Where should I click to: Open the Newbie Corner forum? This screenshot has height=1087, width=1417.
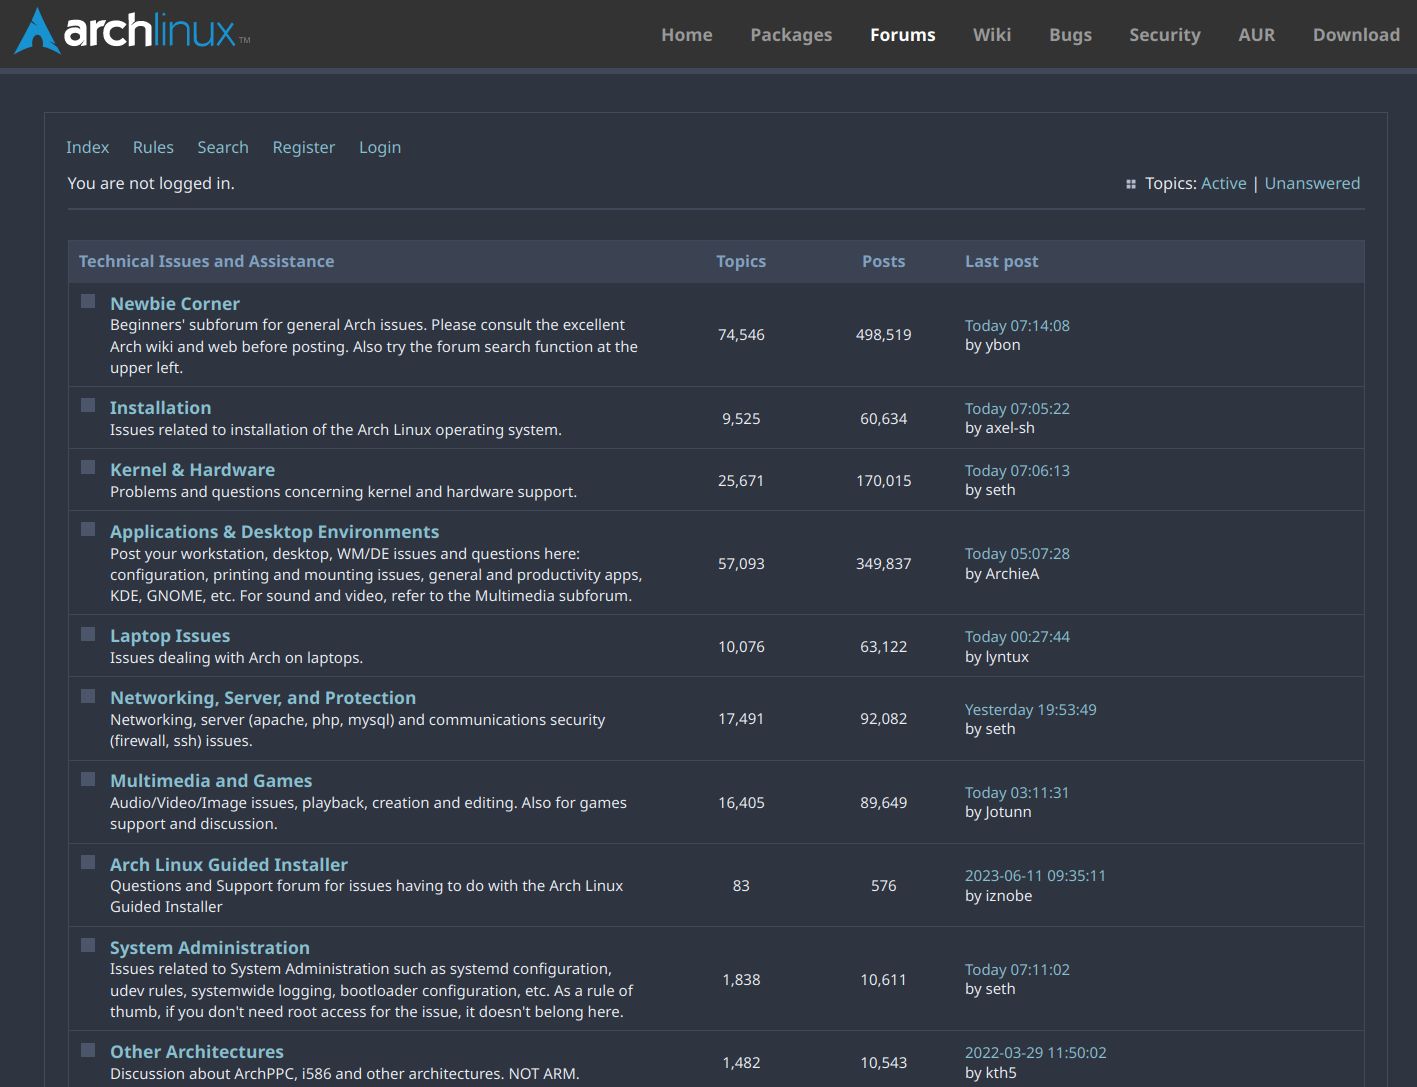point(175,303)
